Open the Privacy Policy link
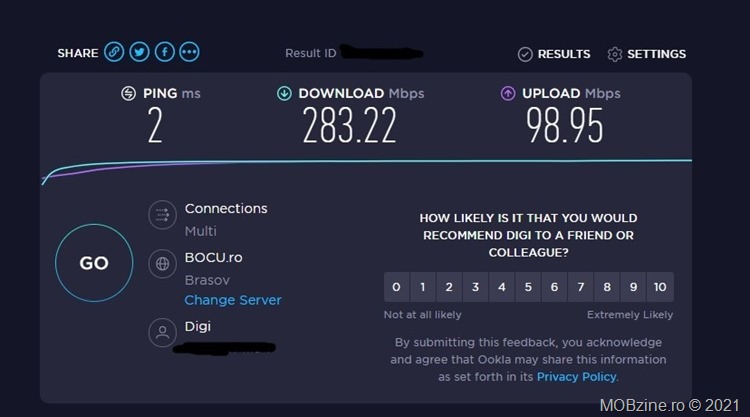This screenshot has height=417, width=750. coord(576,377)
